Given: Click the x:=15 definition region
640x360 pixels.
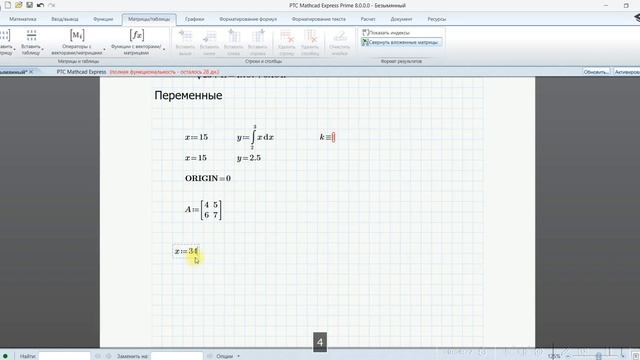Looking at the screenshot, I should pyautogui.click(x=196, y=137).
